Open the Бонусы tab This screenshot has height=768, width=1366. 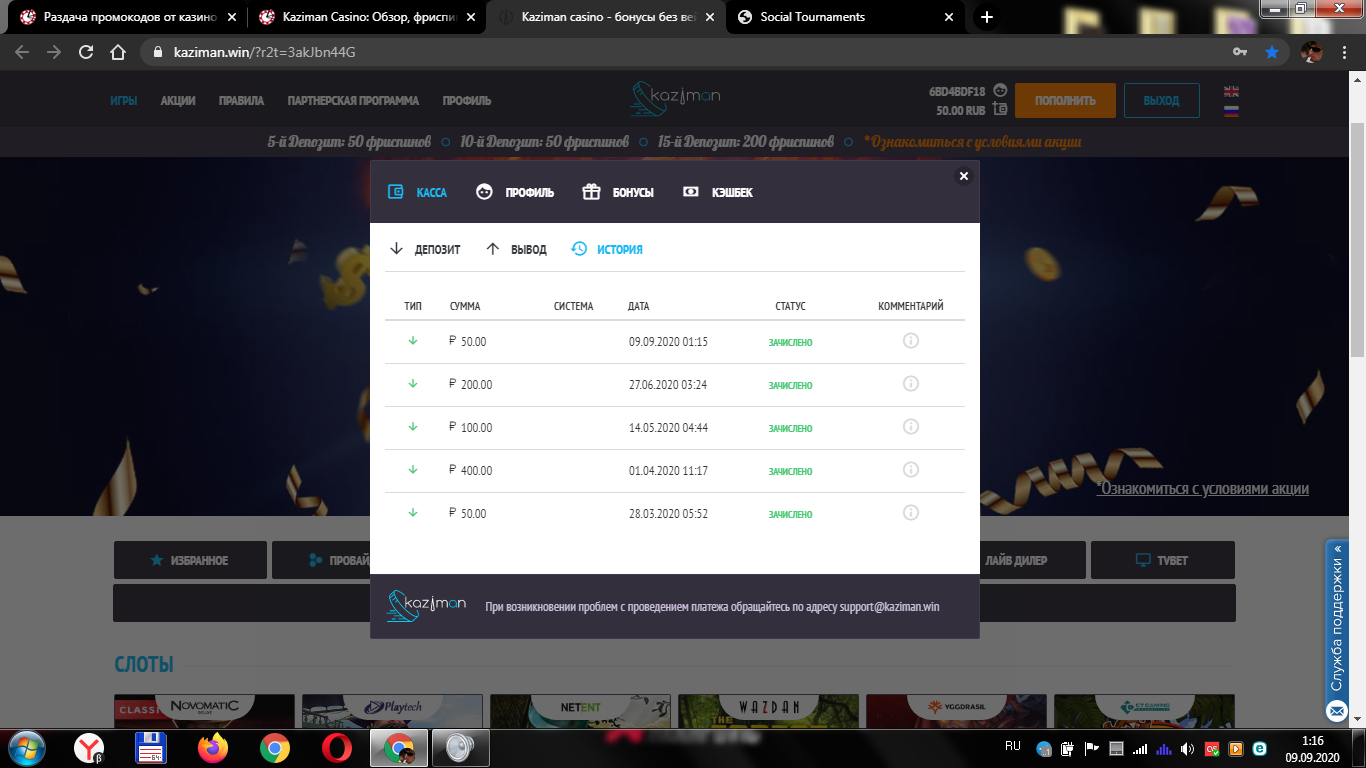618,192
